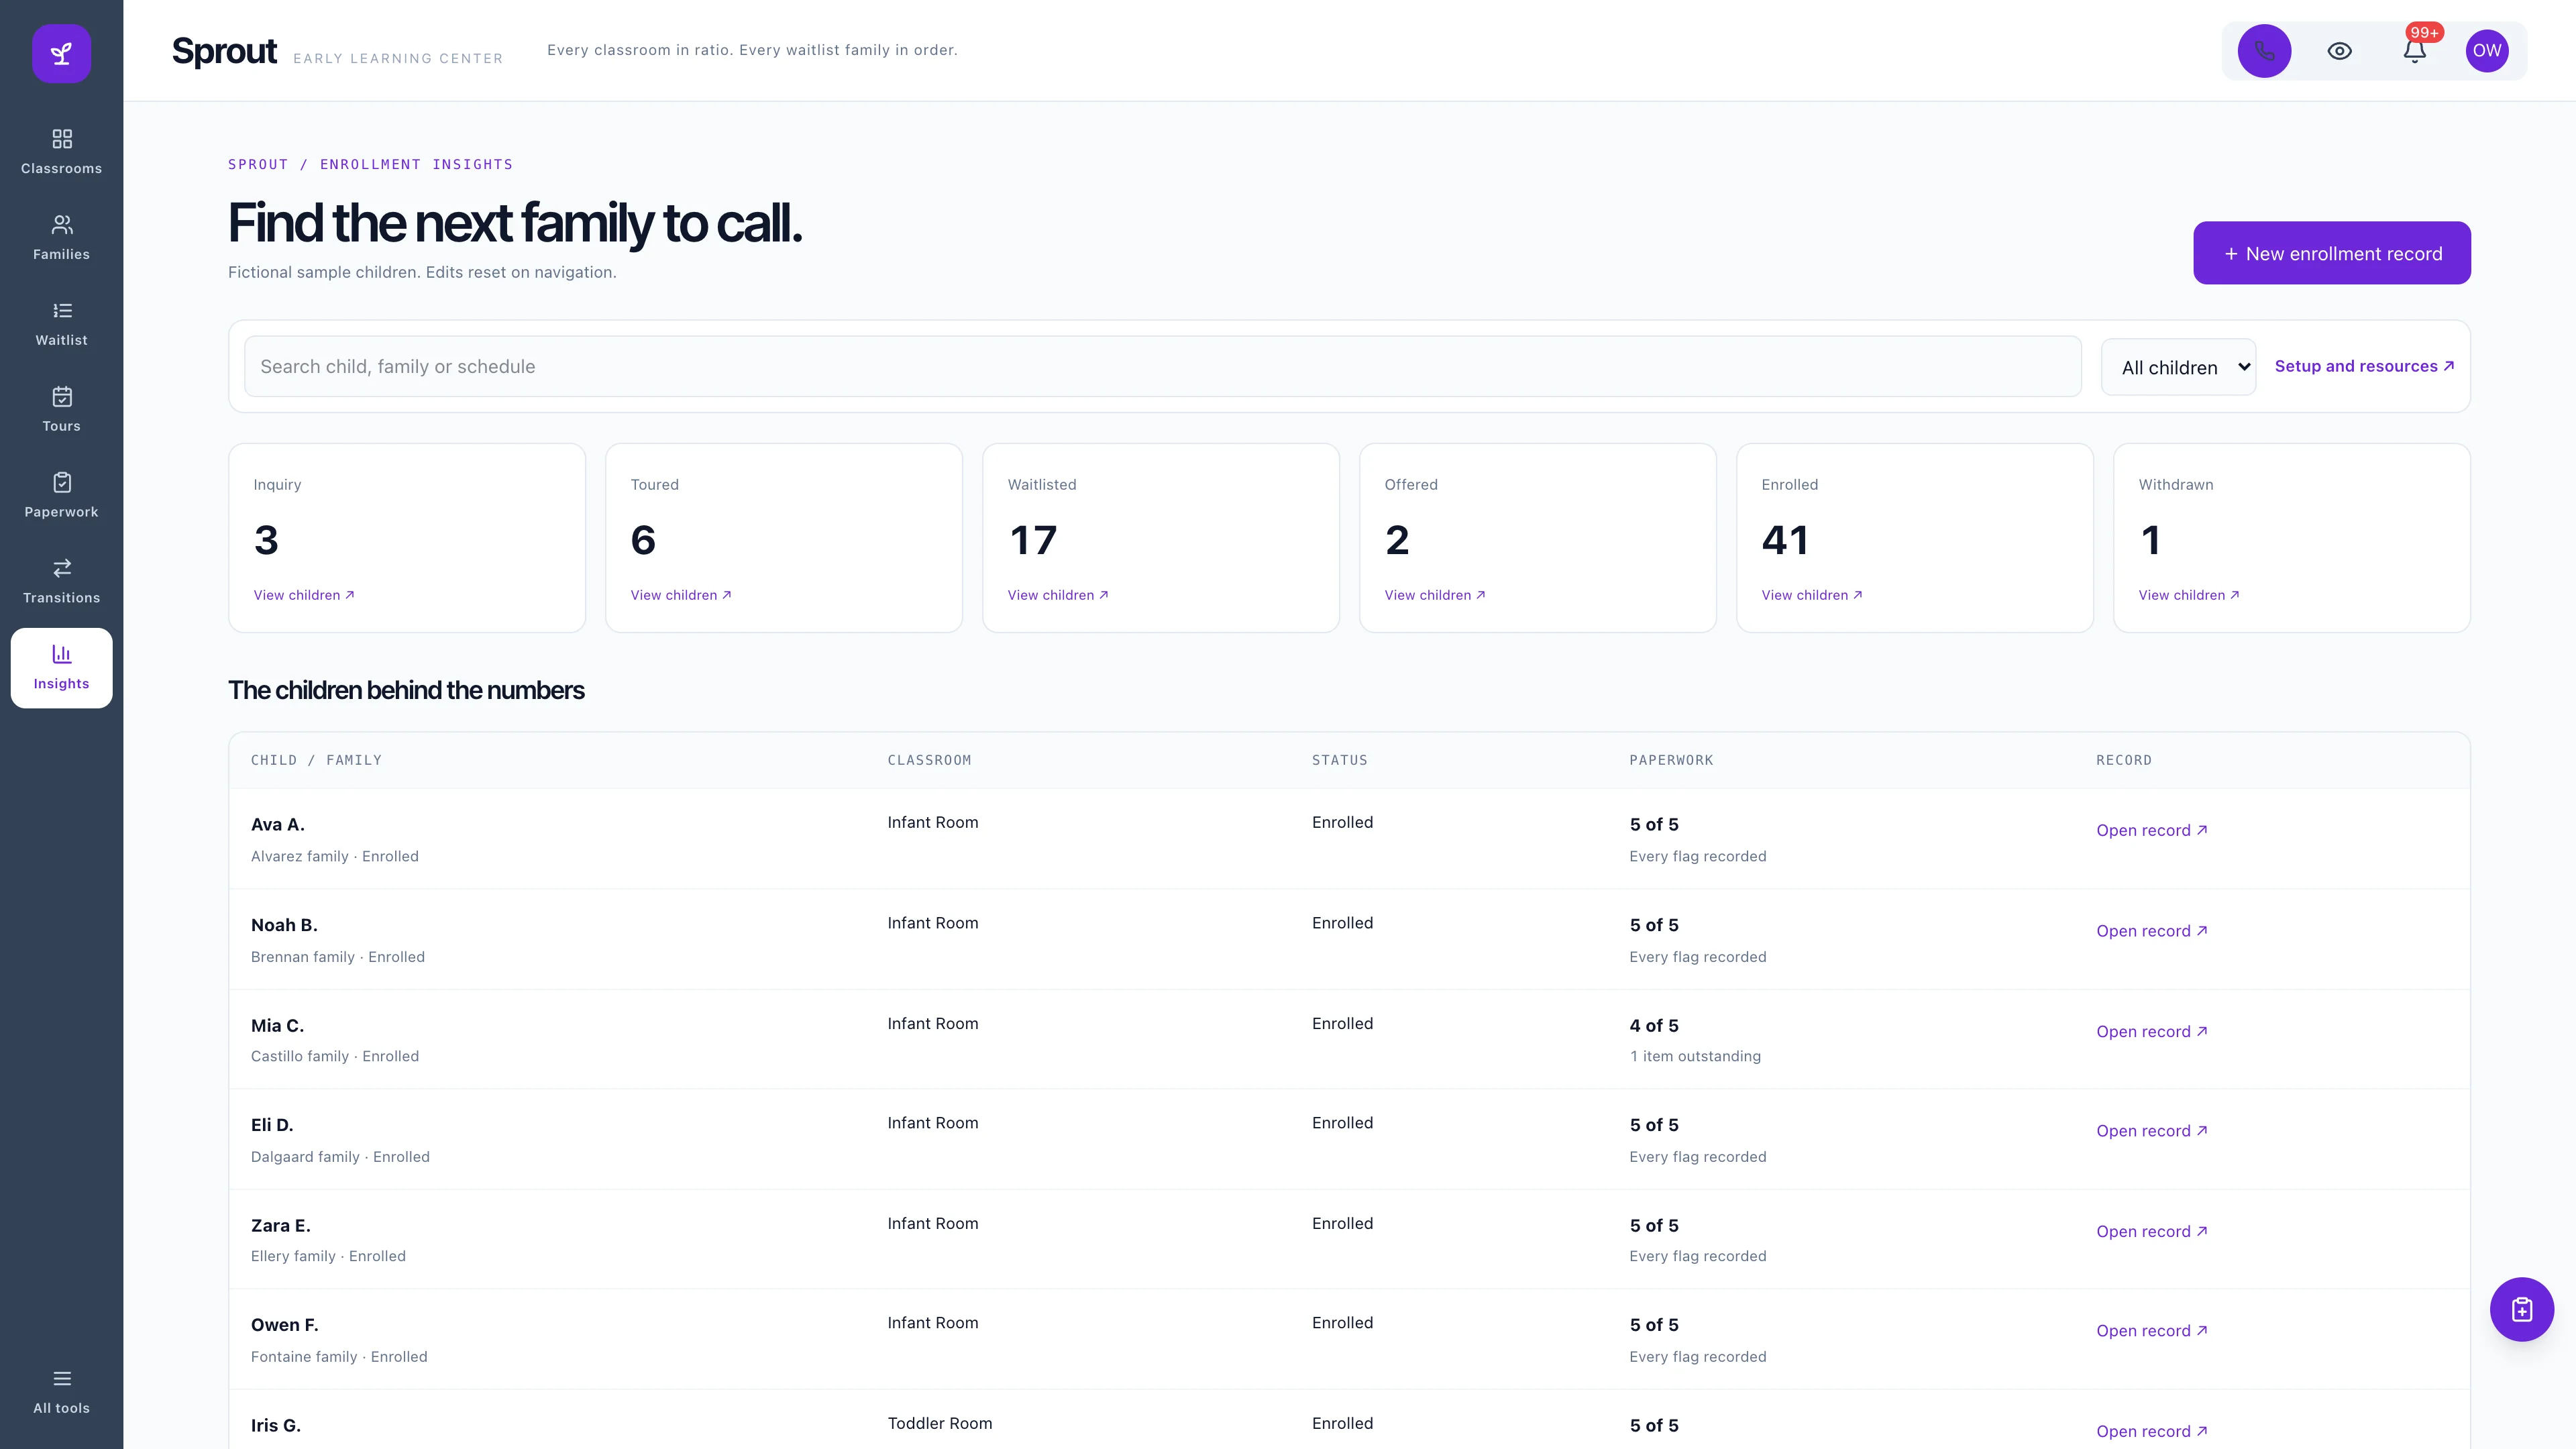Focus the Search child, family or schedule field

point(1162,366)
